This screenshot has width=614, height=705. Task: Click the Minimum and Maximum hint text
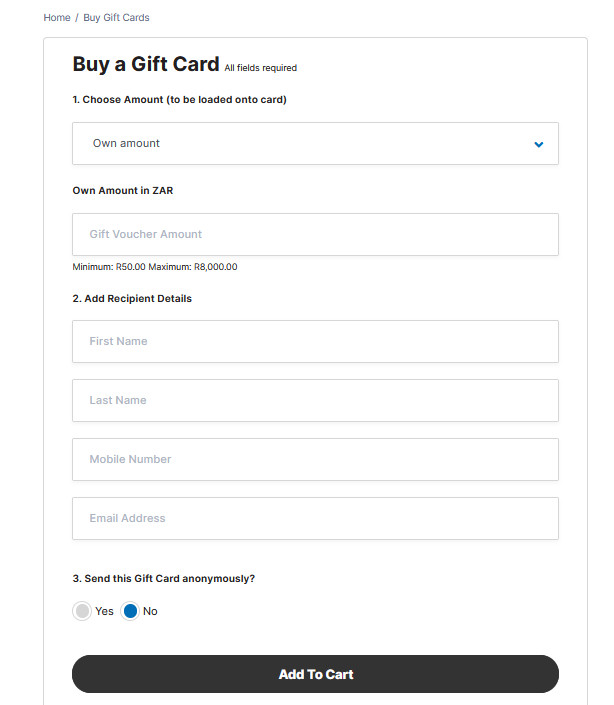coord(155,267)
